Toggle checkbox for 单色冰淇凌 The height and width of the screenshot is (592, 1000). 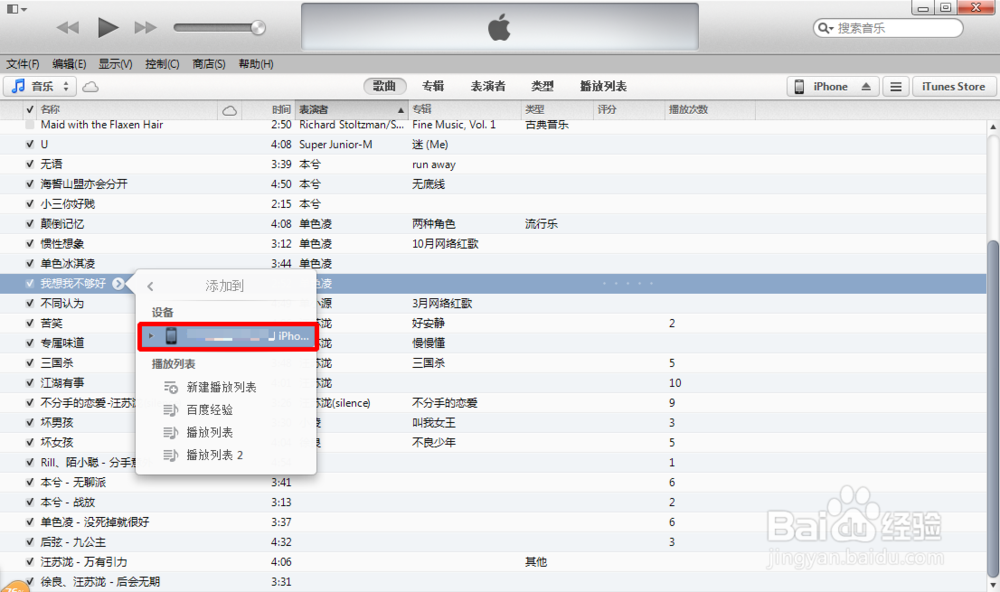[x=29, y=263]
